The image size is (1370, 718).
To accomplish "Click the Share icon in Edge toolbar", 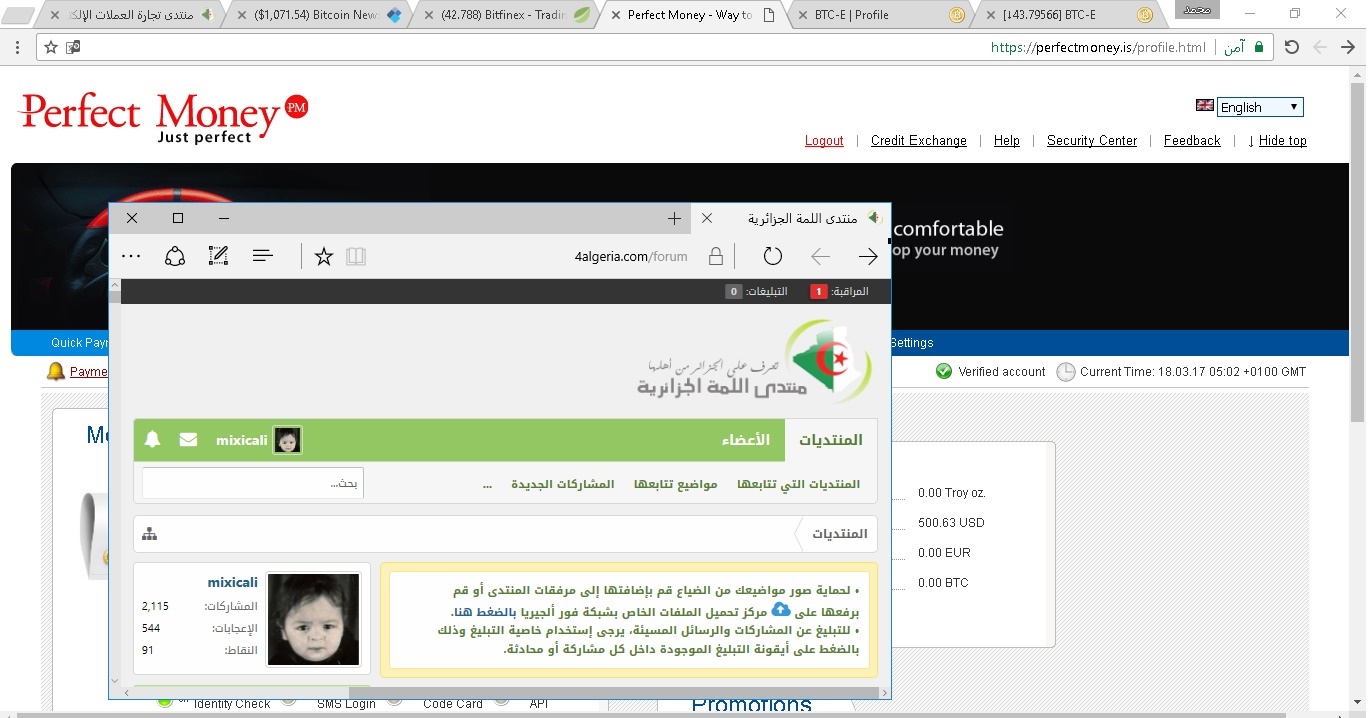I will pos(175,257).
